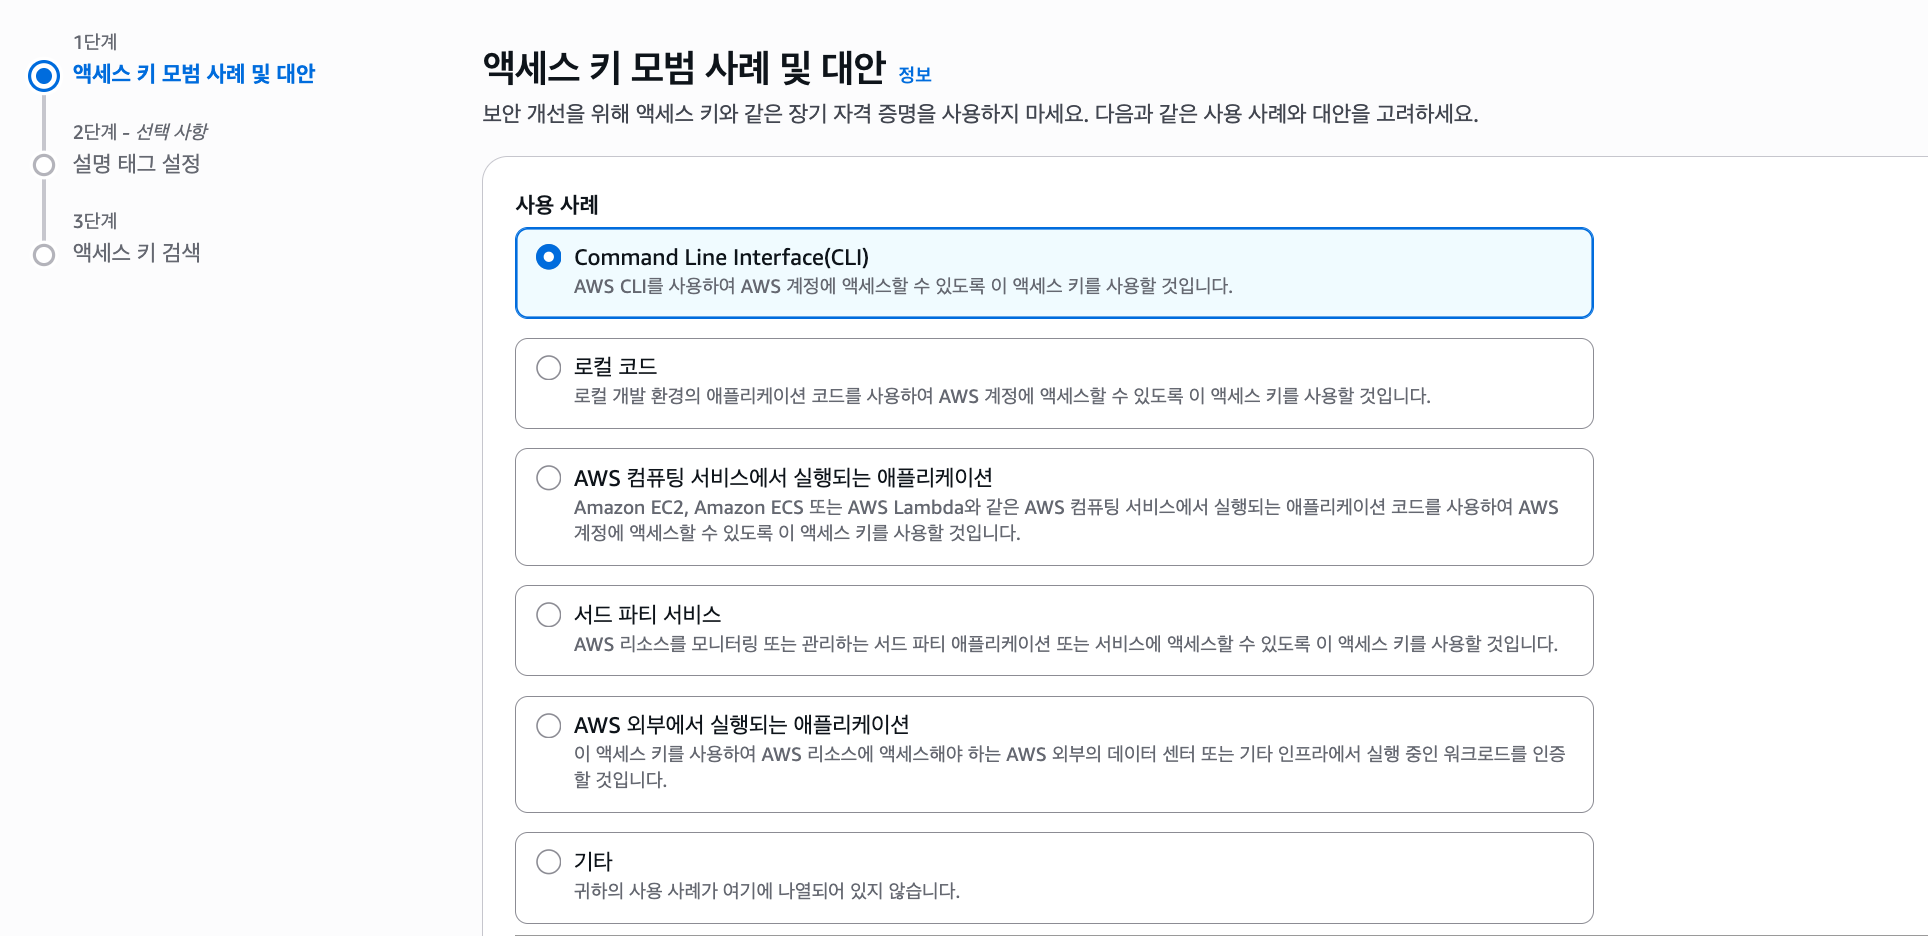Jump to the 설명 태그 설정 step
The height and width of the screenshot is (936, 1928).
[136, 164]
